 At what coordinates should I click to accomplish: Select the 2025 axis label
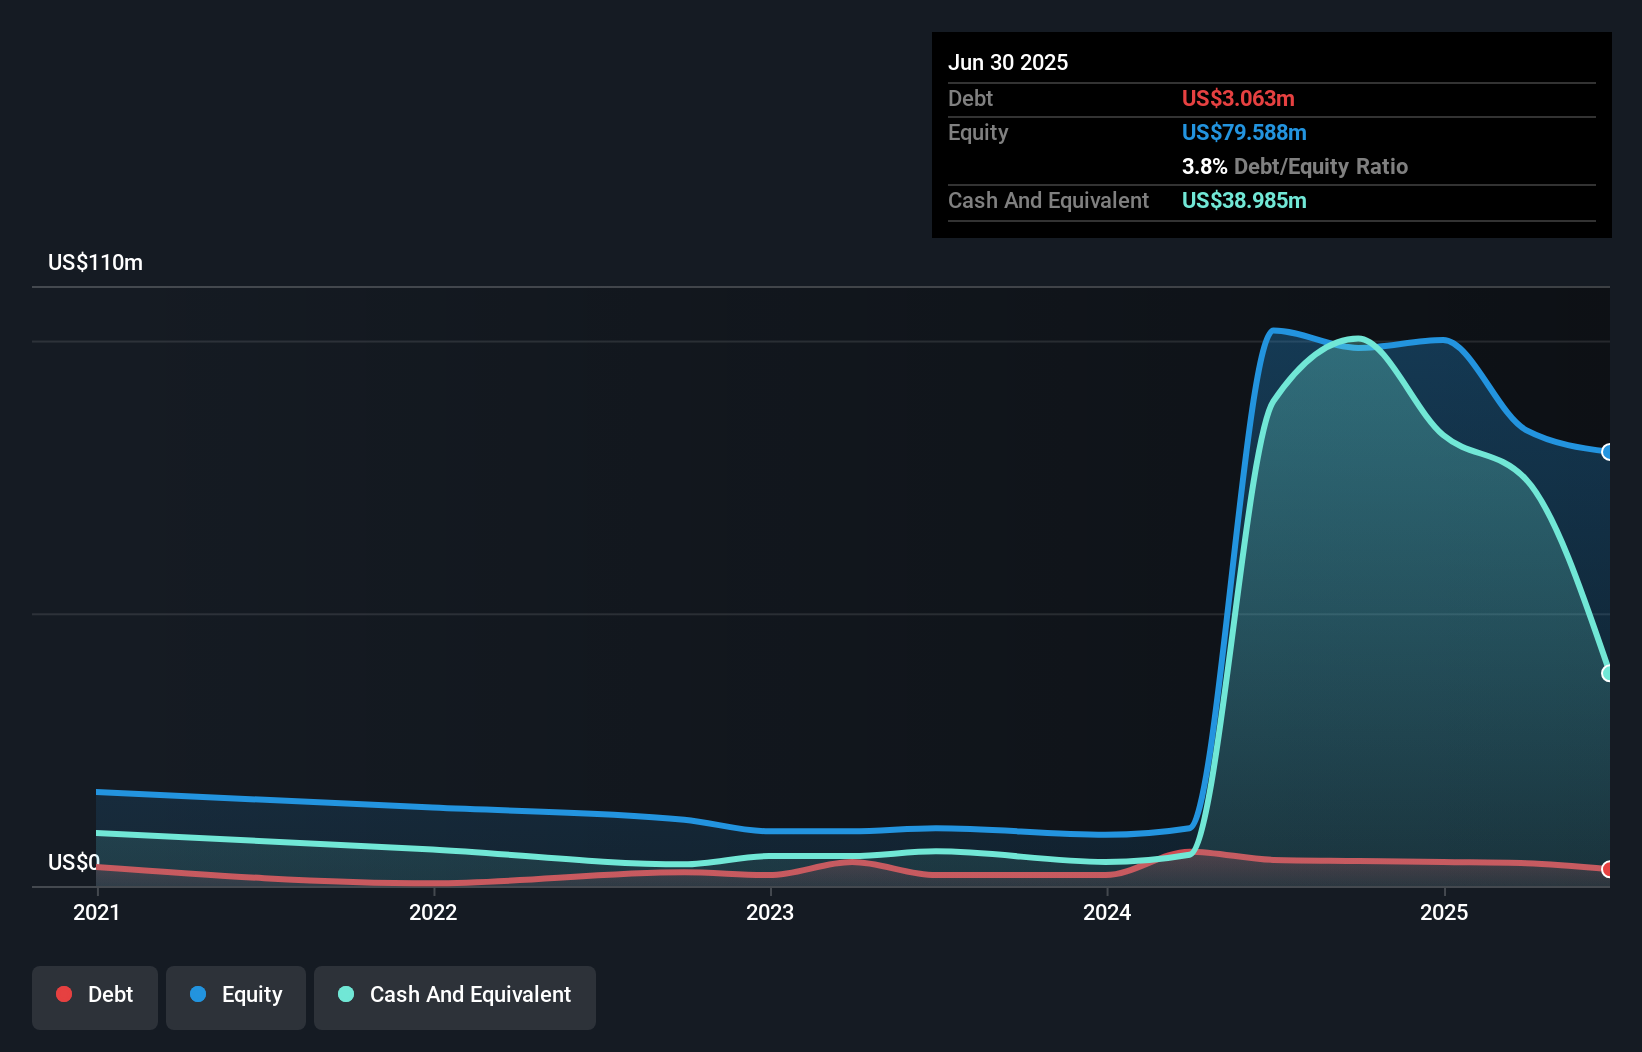[x=1445, y=912]
